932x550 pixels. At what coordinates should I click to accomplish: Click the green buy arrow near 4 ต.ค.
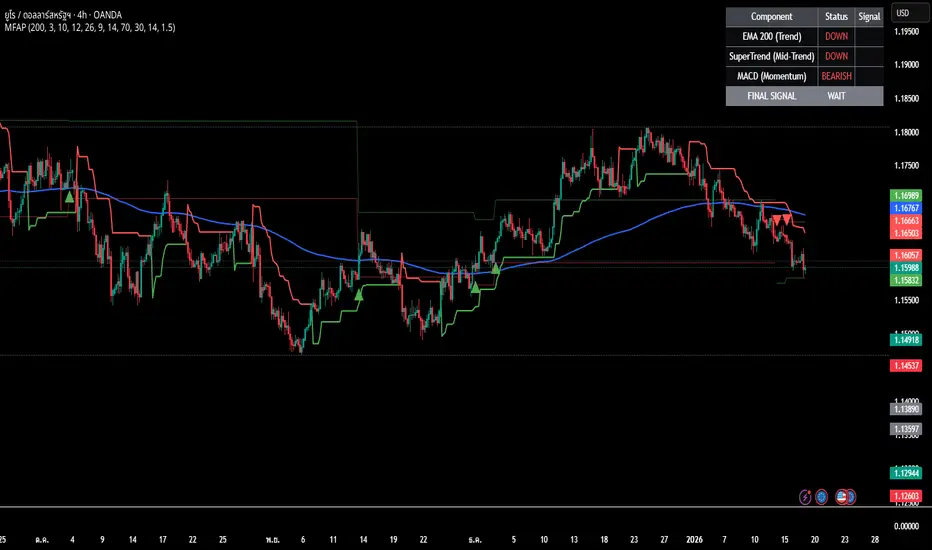click(x=70, y=196)
